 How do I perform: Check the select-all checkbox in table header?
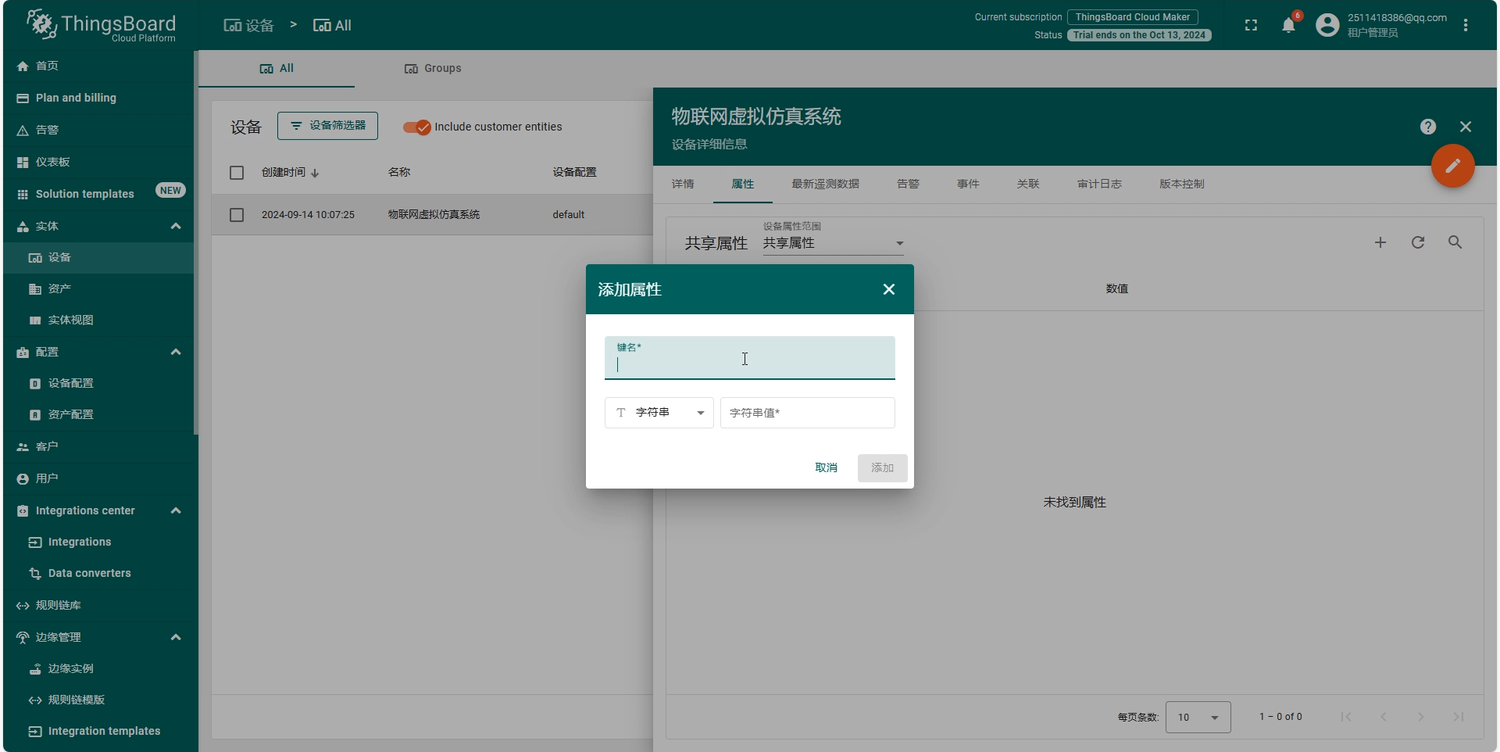click(237, 173)
